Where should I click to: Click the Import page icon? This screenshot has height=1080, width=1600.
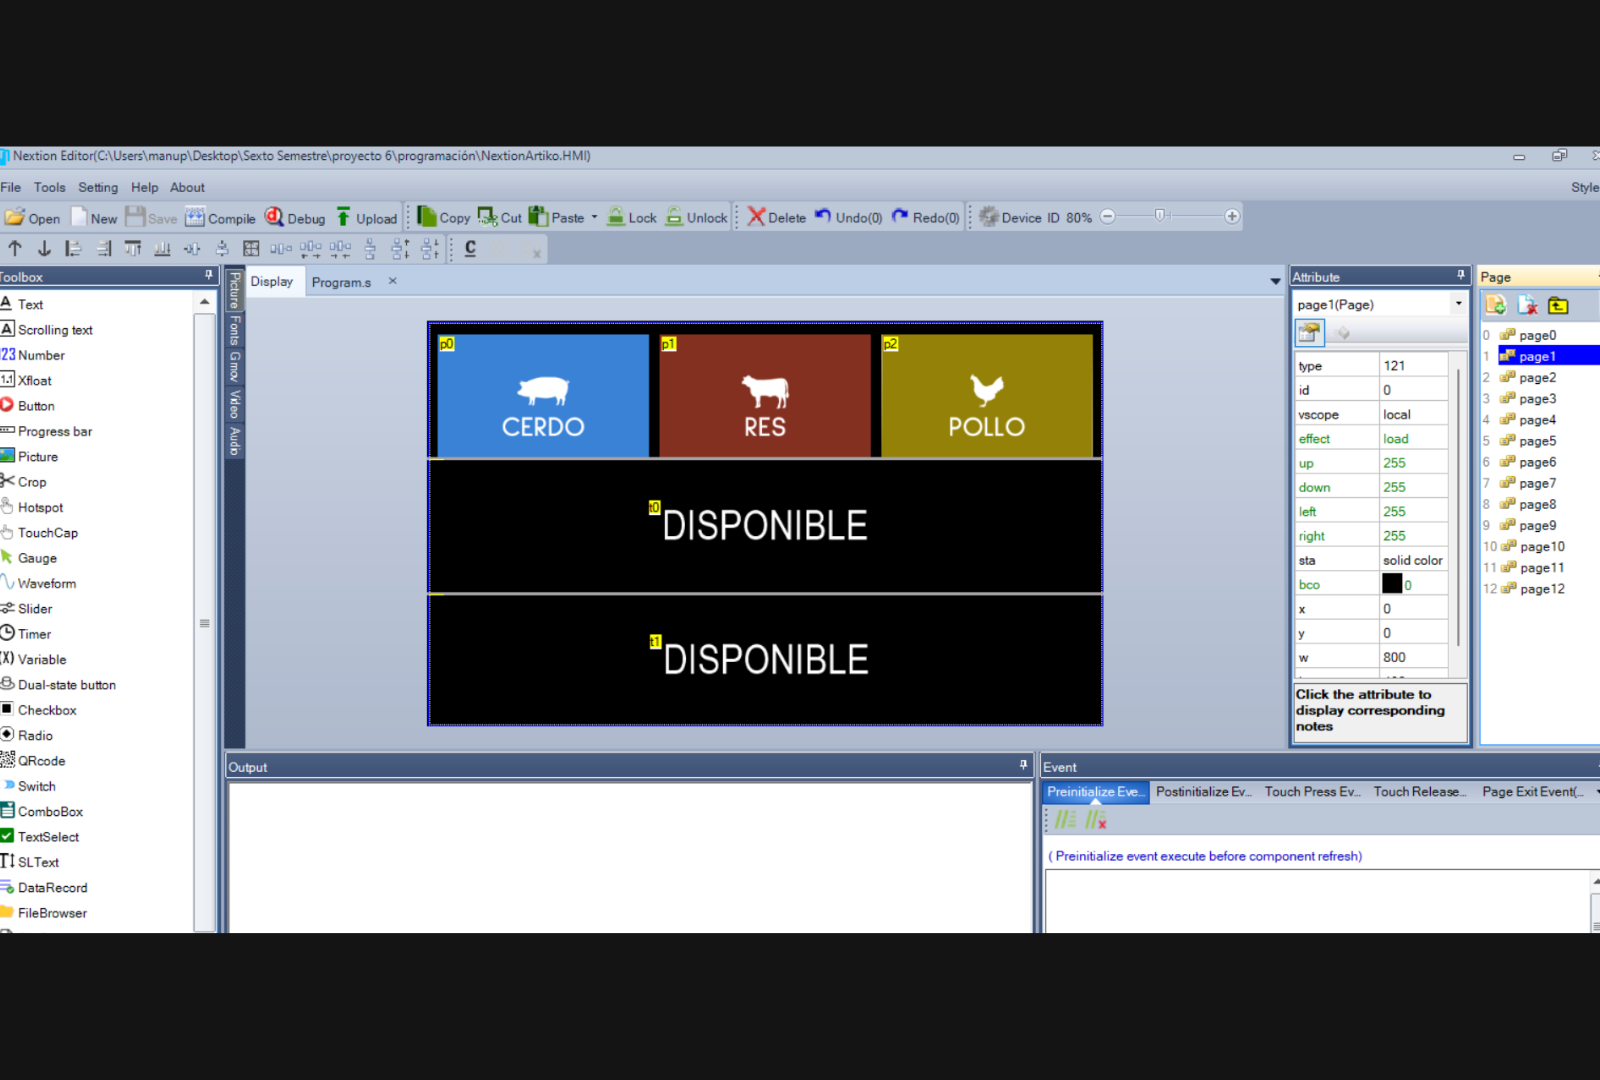click(1558, 305)
